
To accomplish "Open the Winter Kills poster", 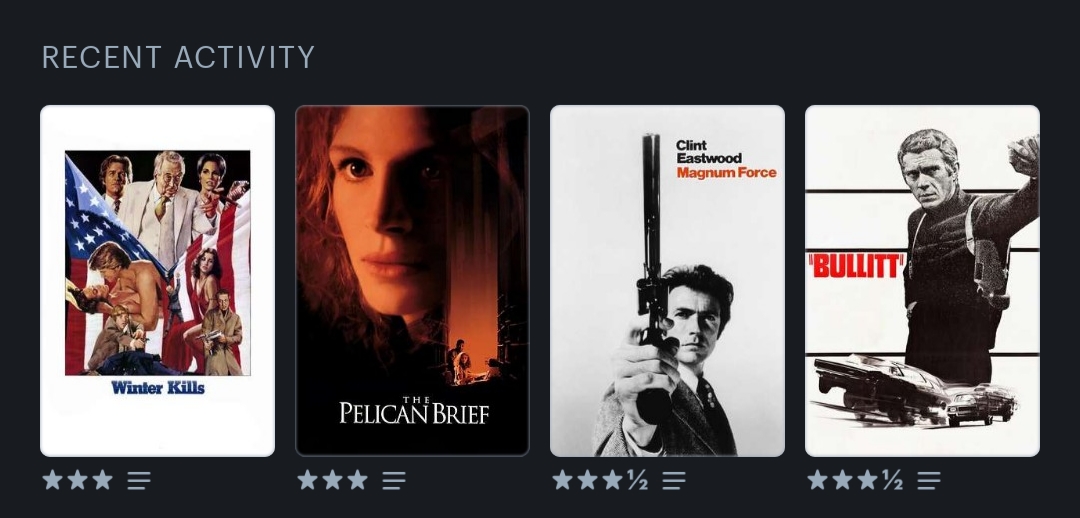I will pos(158,280).
